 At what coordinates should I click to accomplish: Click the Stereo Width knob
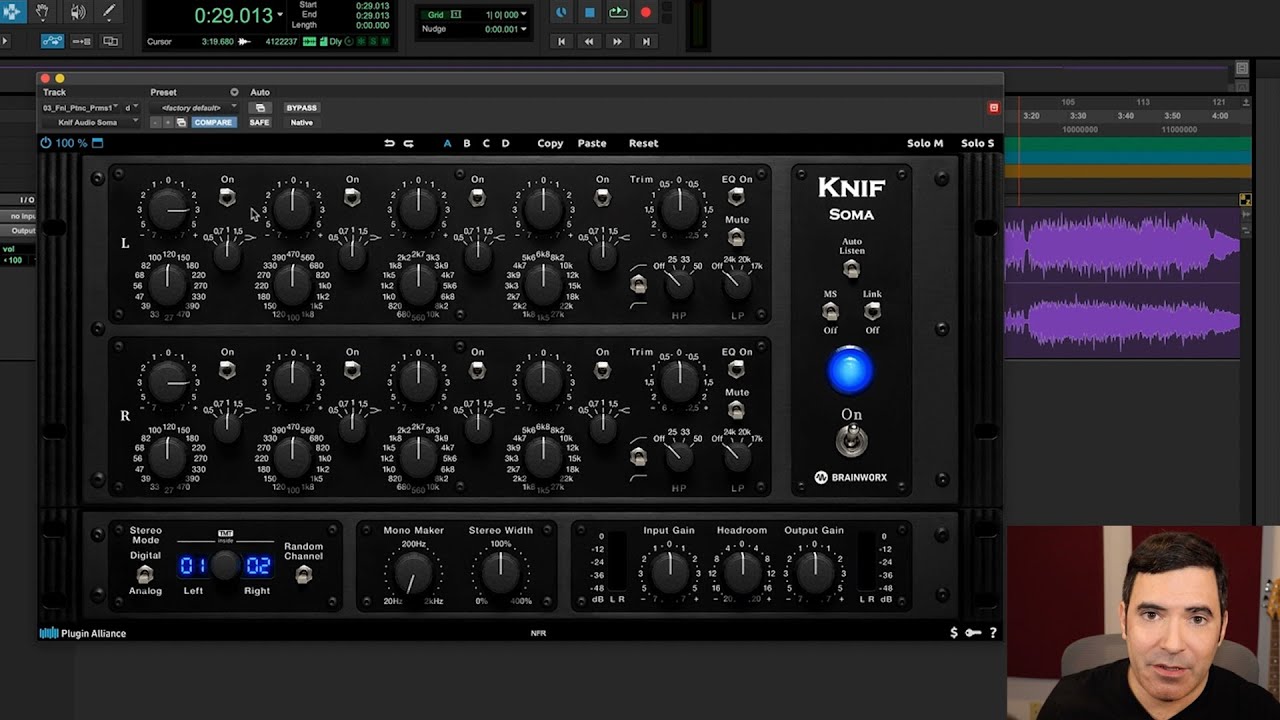click(x=500, y=572)
